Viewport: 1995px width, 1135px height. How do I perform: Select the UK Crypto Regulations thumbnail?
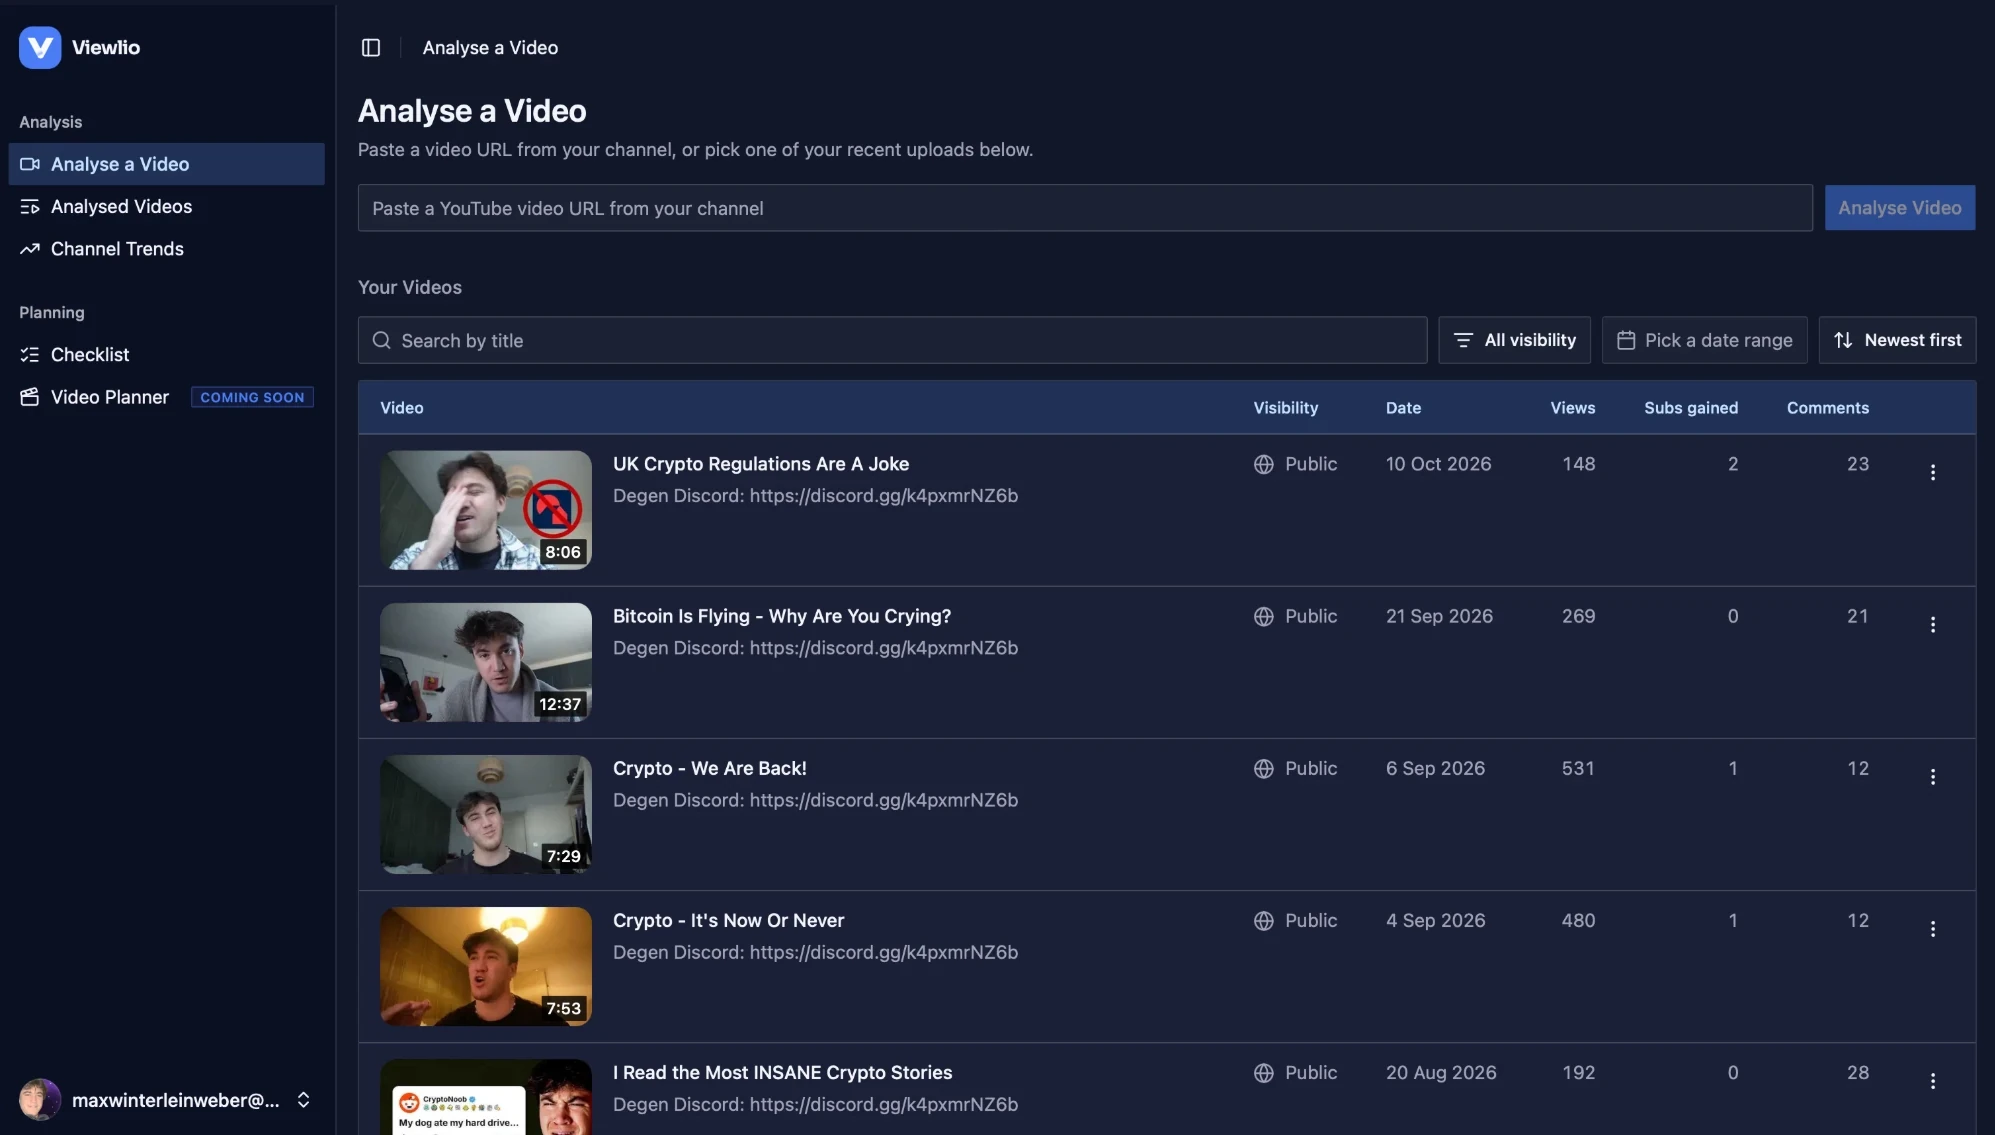tap(486, 510)
